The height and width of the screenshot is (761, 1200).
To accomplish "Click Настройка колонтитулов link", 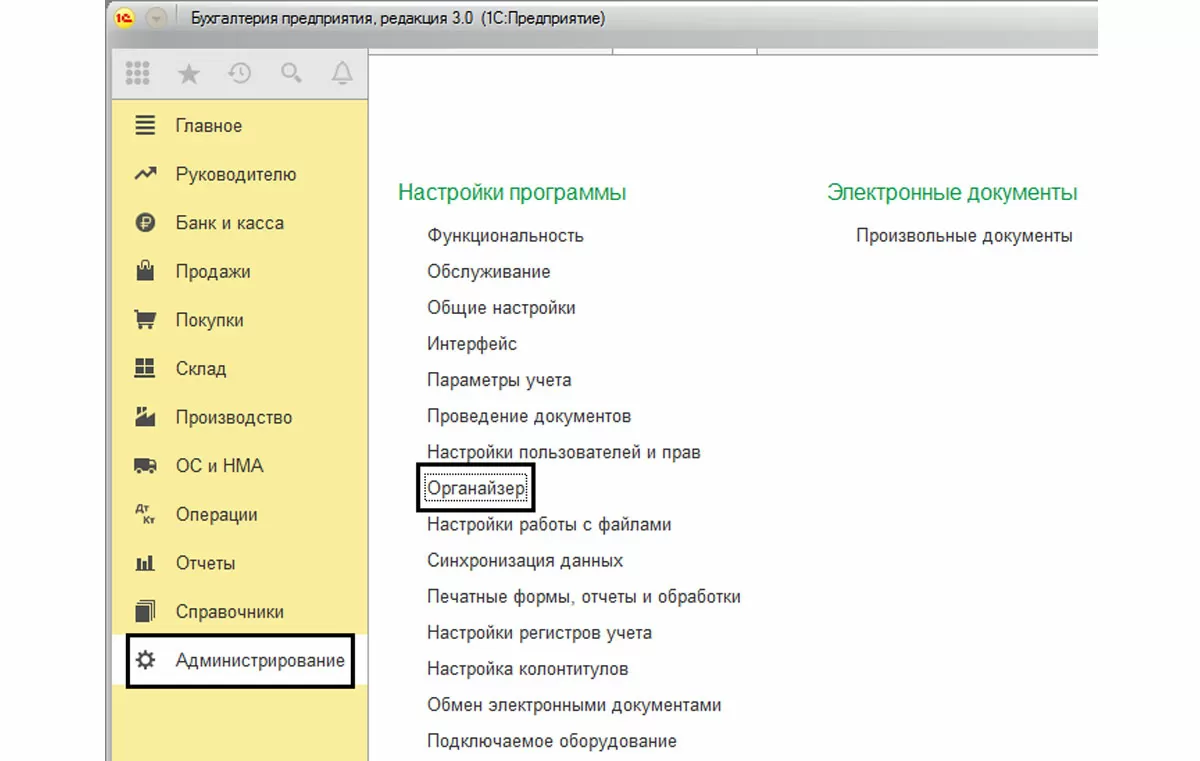I will pos(527,669).
